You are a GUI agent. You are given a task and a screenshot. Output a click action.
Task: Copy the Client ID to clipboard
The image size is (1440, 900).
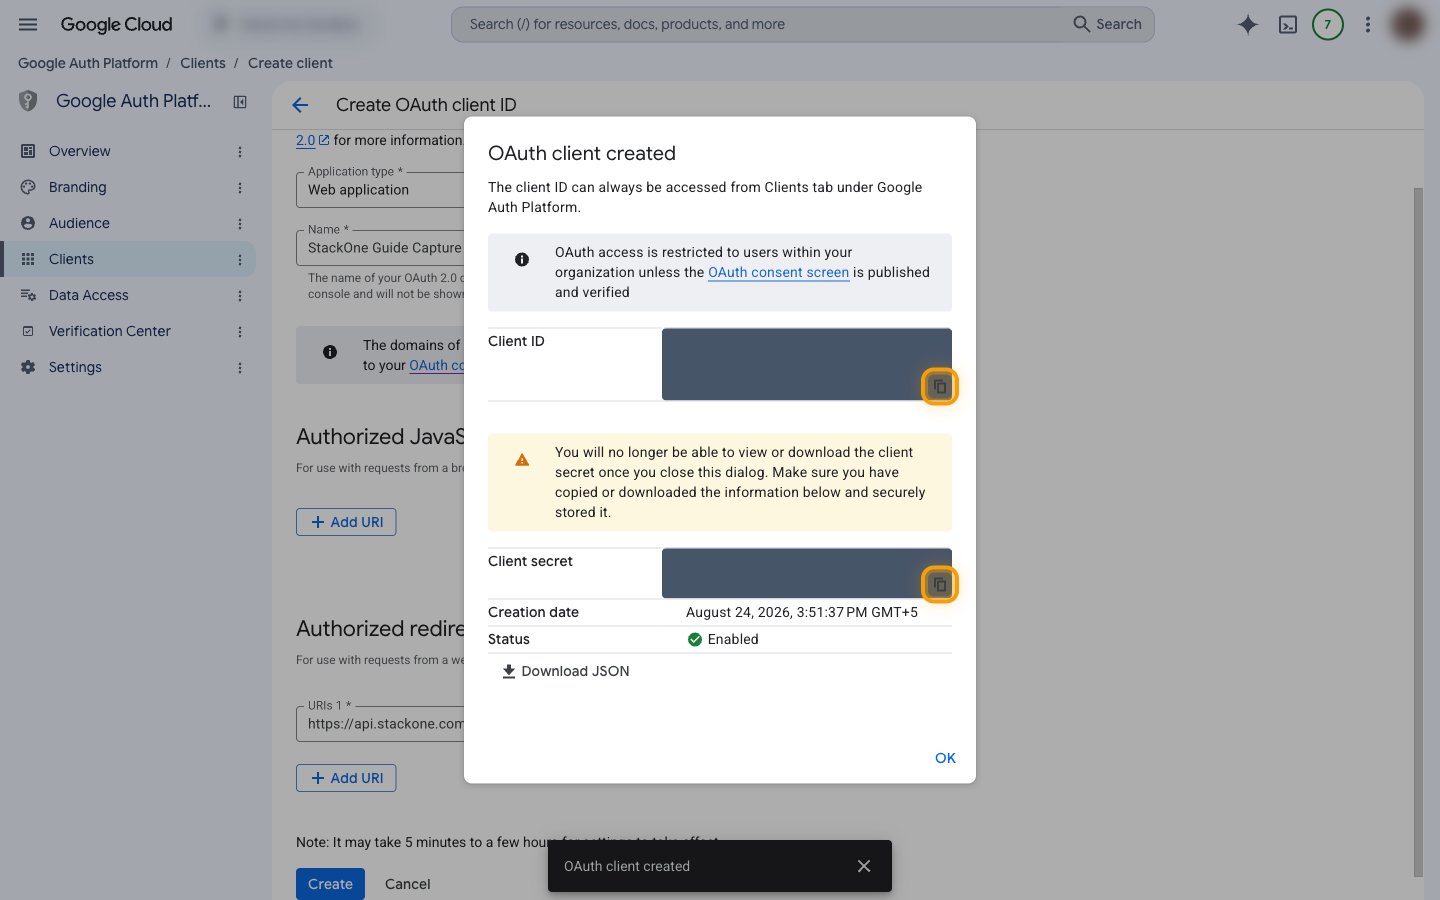(939, 386)
